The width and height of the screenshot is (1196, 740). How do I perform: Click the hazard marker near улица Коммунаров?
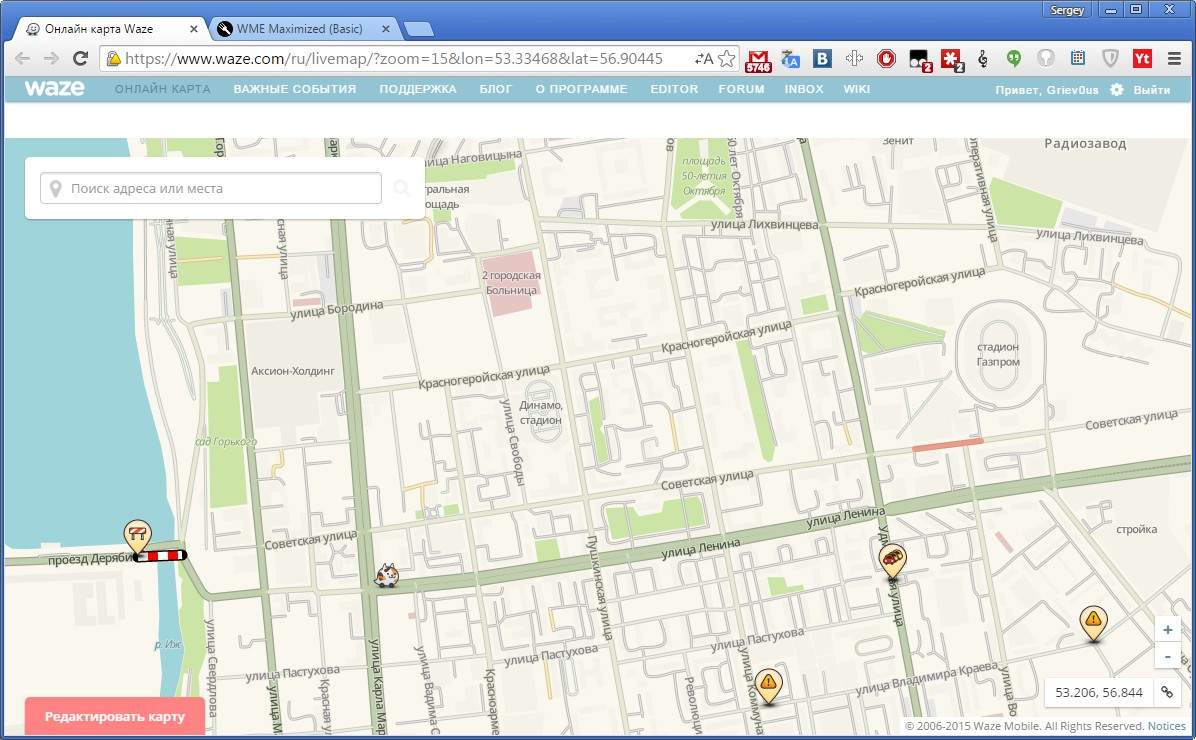point(768,685)
